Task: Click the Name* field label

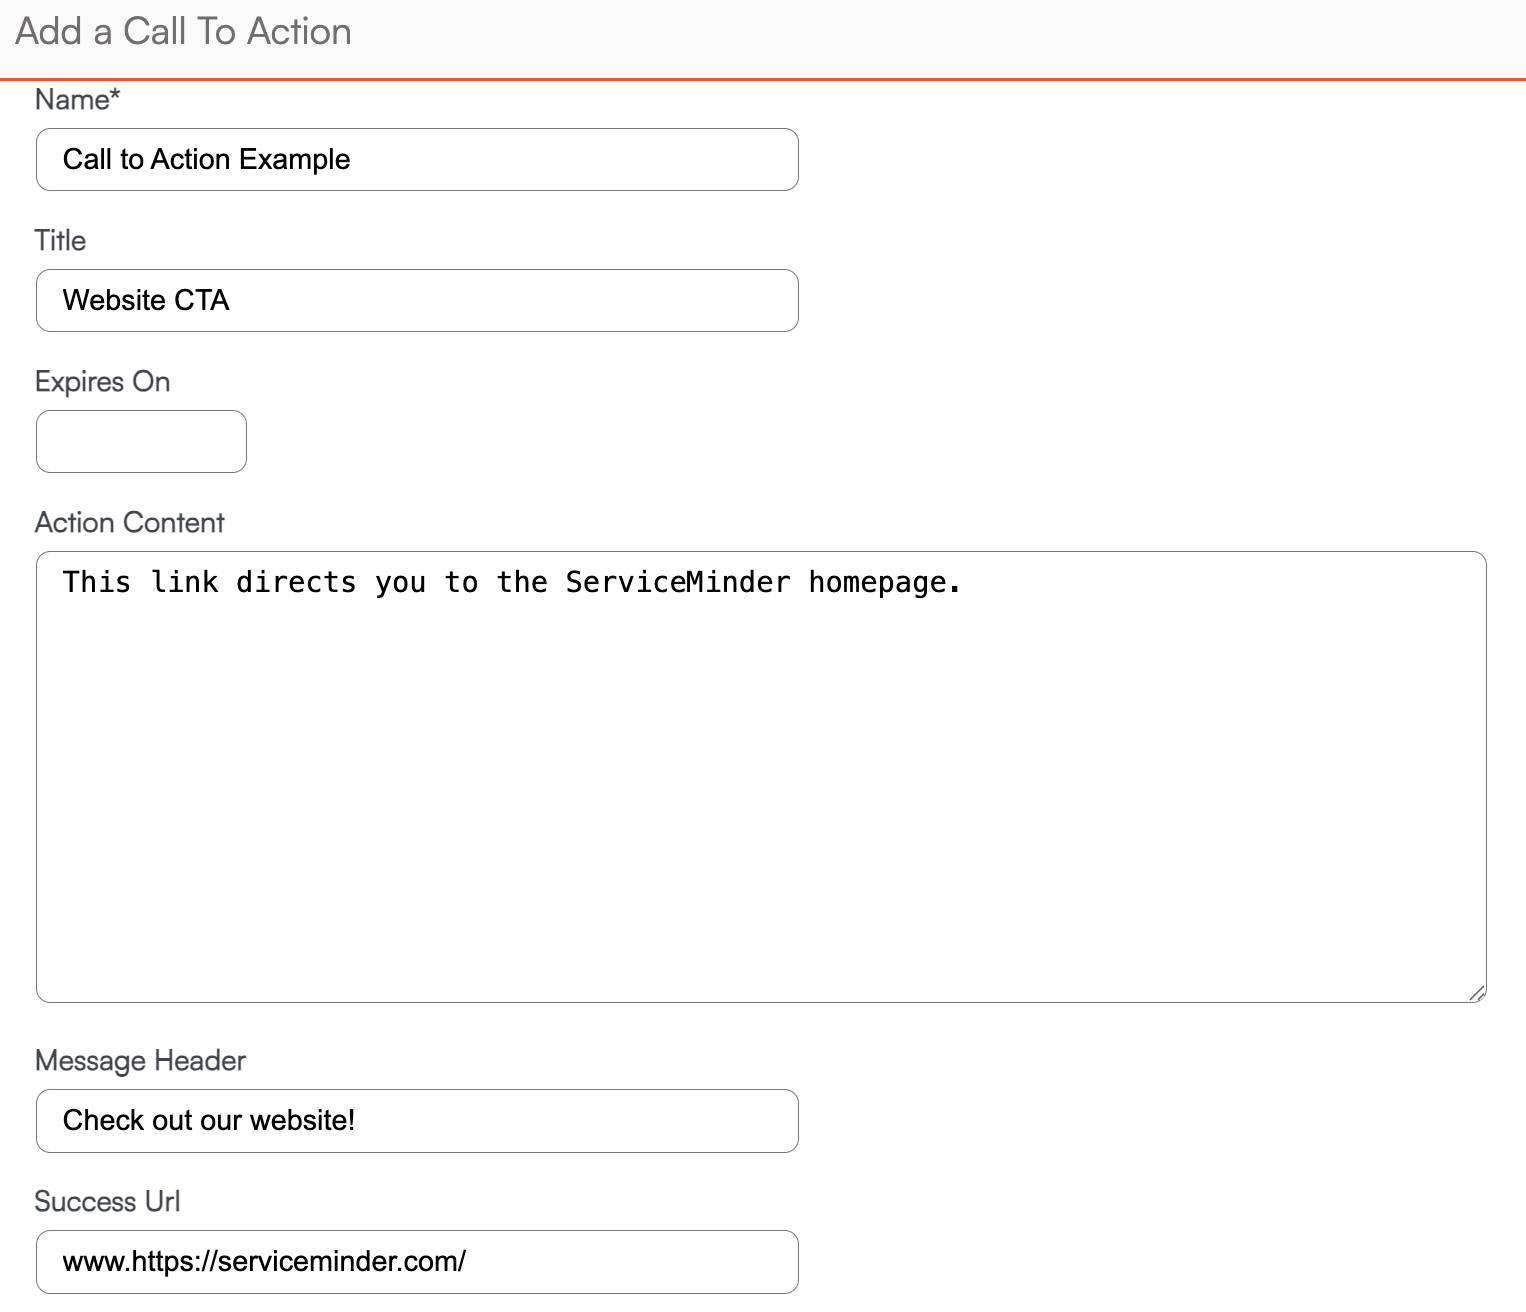Action: (77, 100)
